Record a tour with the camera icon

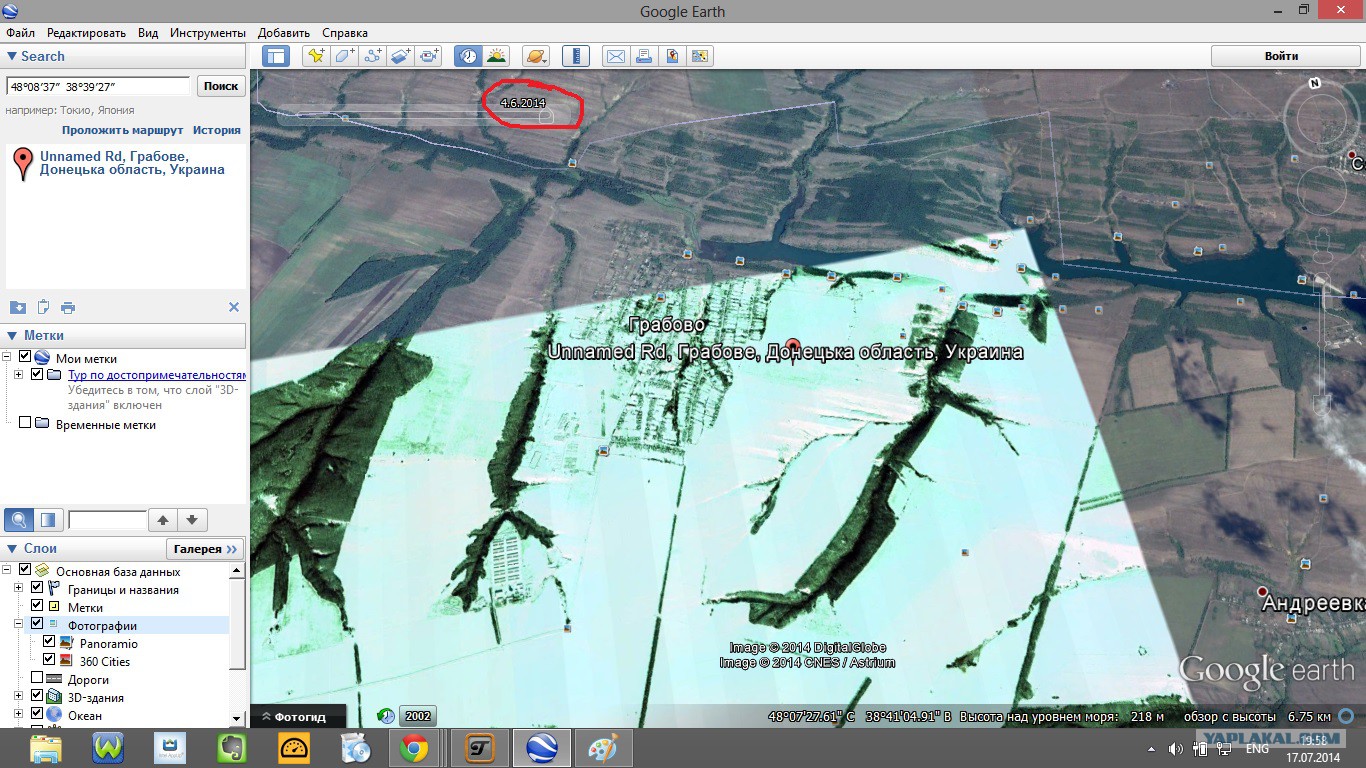pos(430,56)
